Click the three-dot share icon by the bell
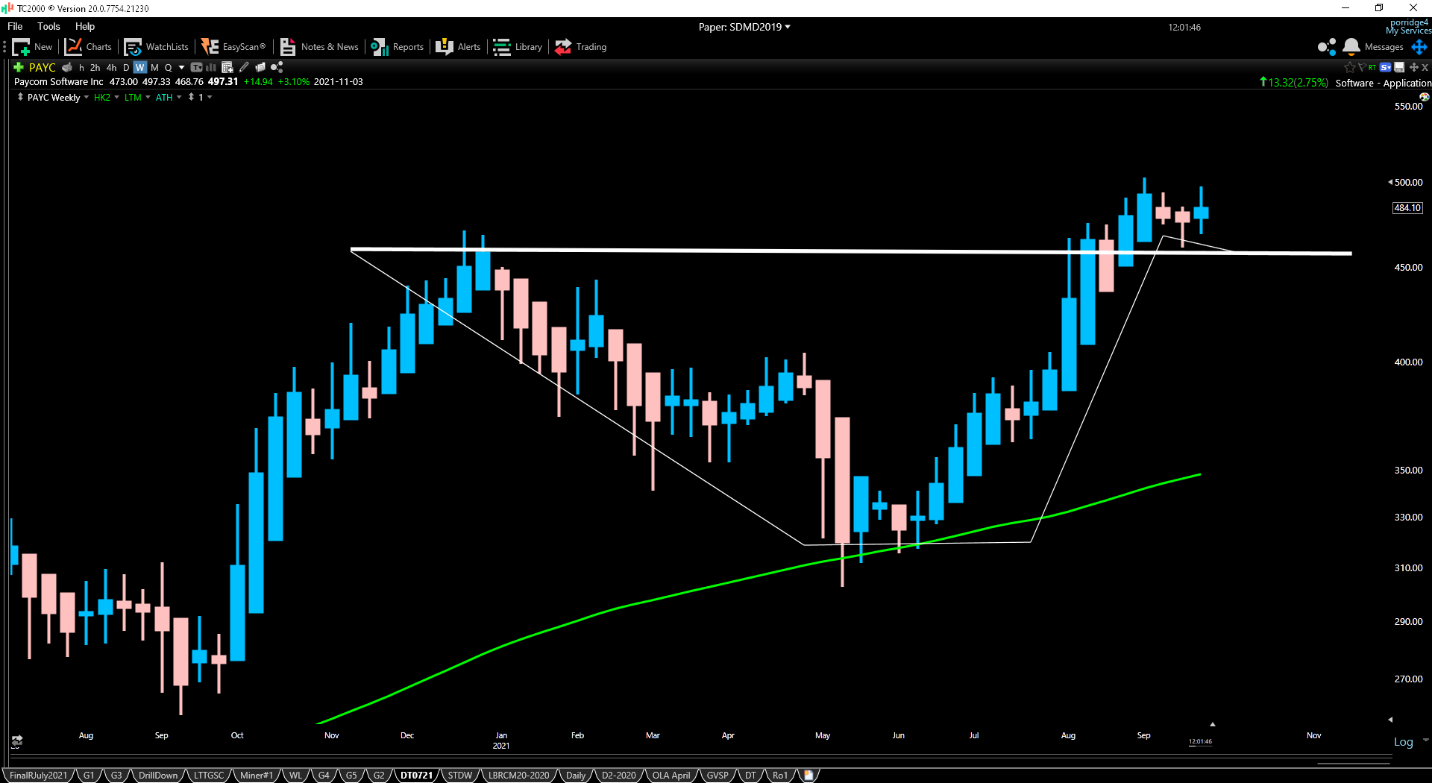 tap(1327, 46)
